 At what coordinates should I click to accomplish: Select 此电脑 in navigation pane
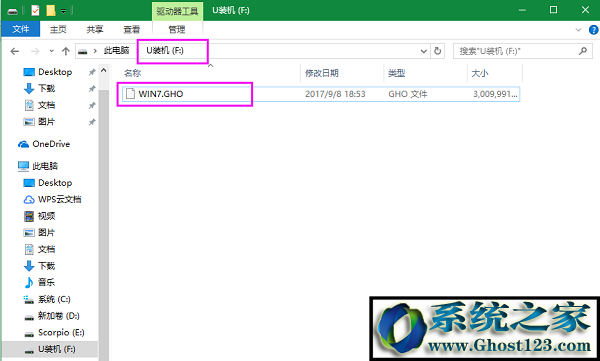[45, 166]
